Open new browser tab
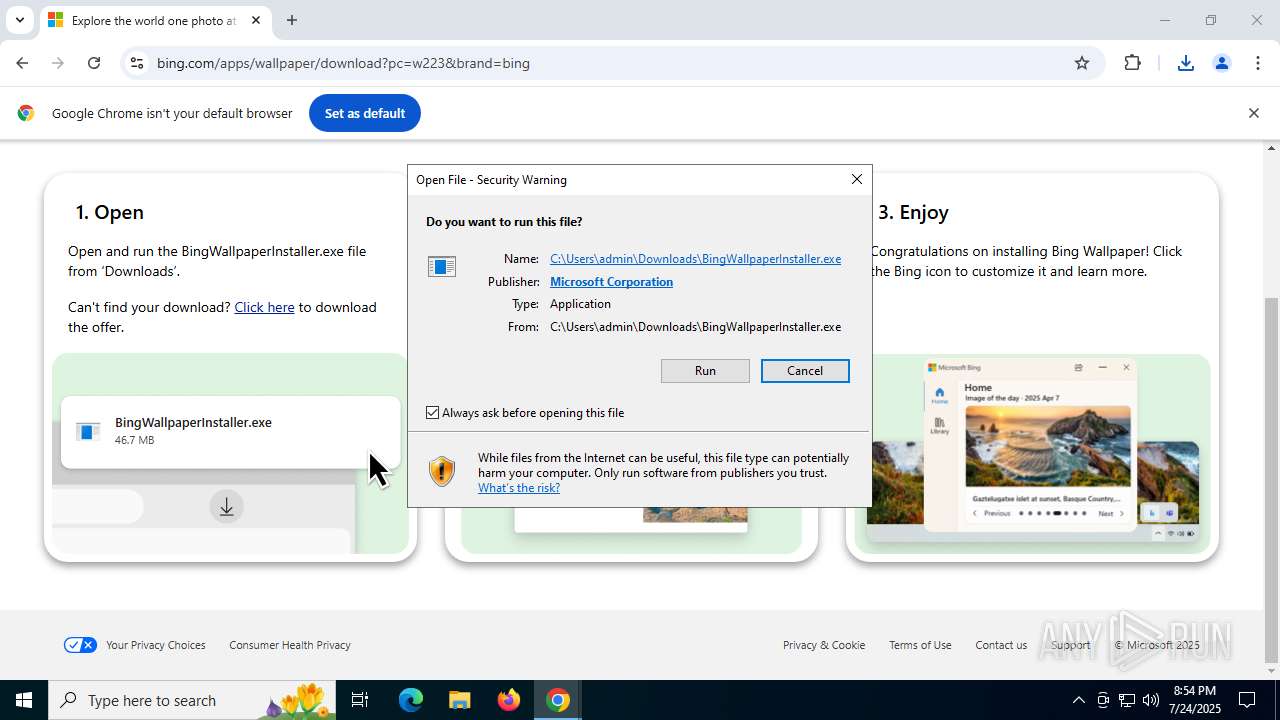The width and height of the screenshot is (1280, 720). point(291,20)
